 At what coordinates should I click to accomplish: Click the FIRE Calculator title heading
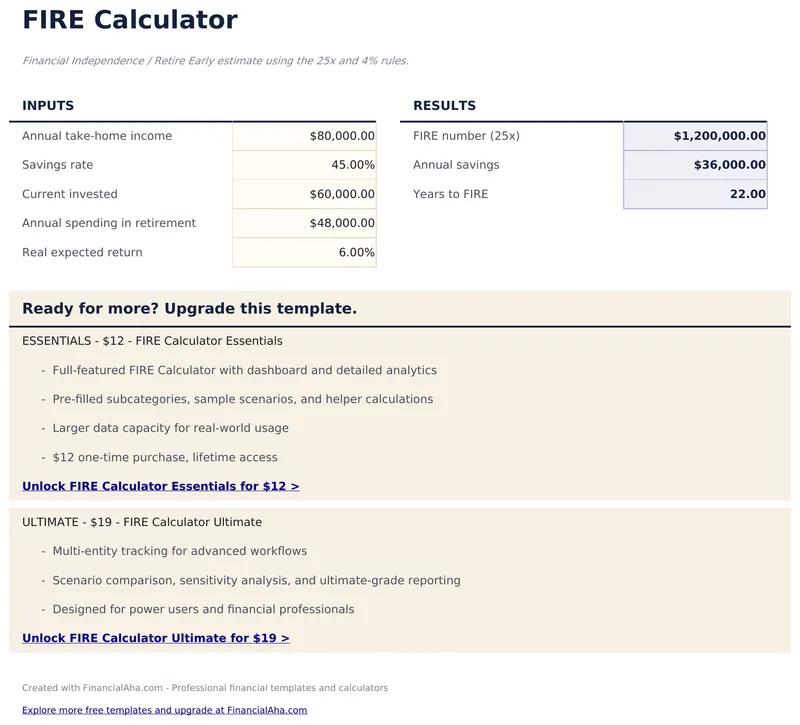pos(130,20)
